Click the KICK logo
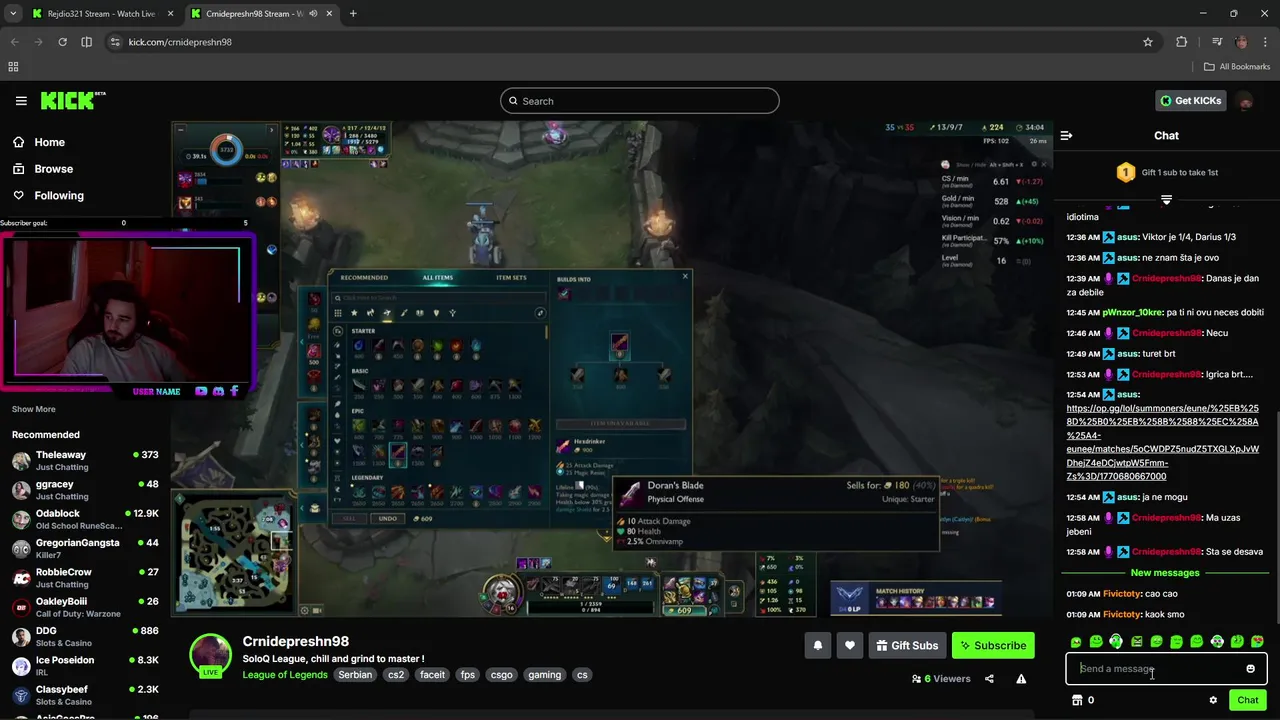The width and height of the screenshot is (1280, 720). [72, 101]
